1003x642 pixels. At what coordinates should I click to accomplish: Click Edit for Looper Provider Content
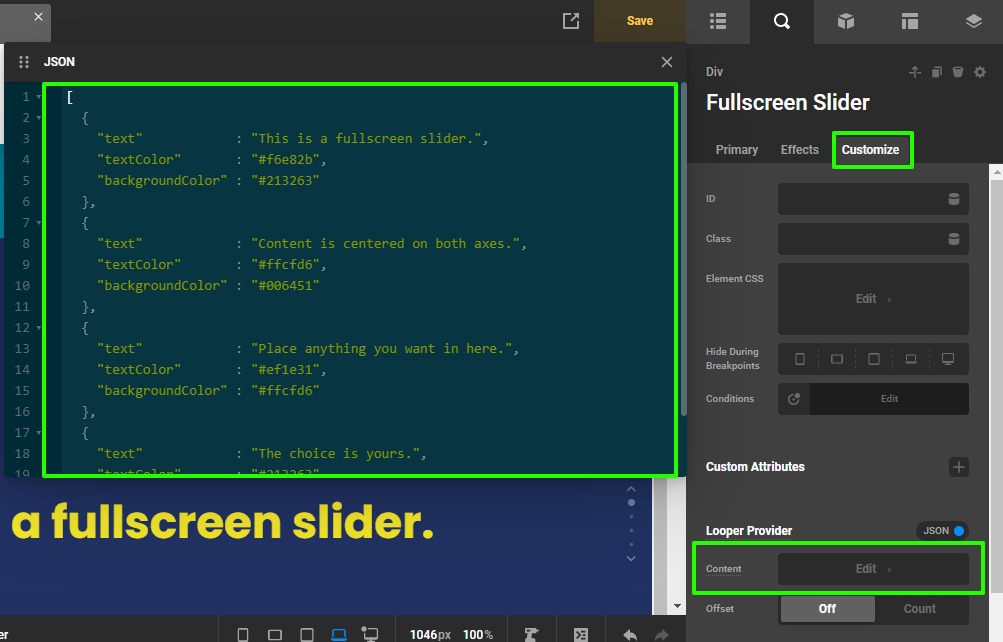873,569
